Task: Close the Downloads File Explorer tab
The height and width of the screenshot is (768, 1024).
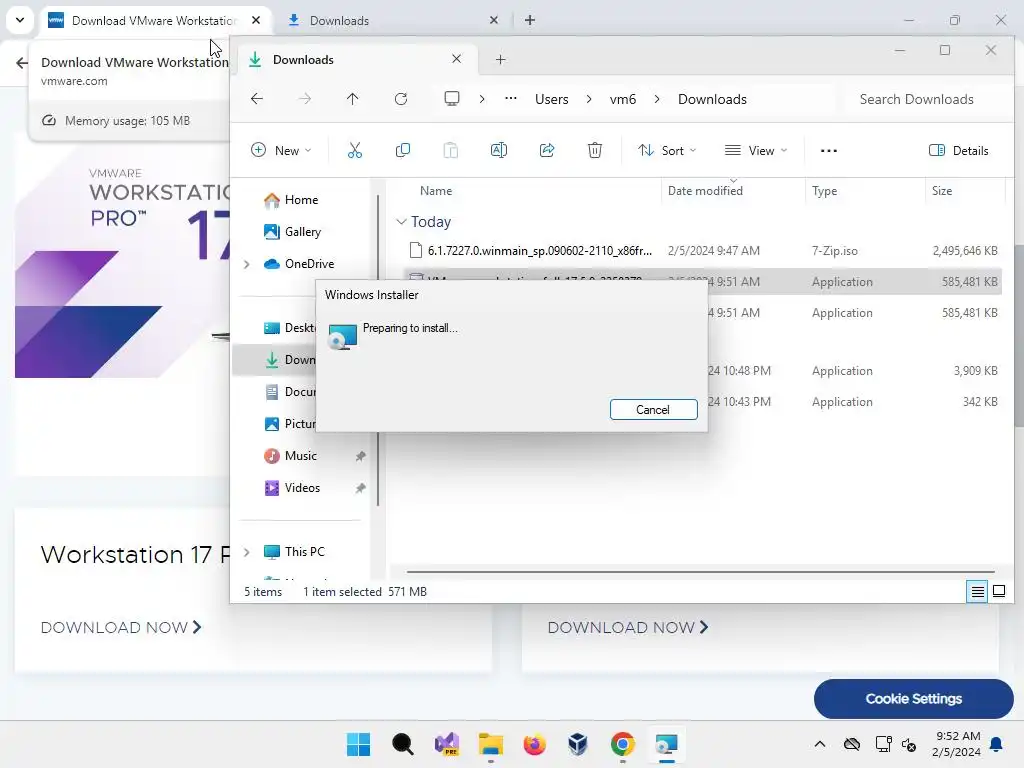Action: coord(456,59)
